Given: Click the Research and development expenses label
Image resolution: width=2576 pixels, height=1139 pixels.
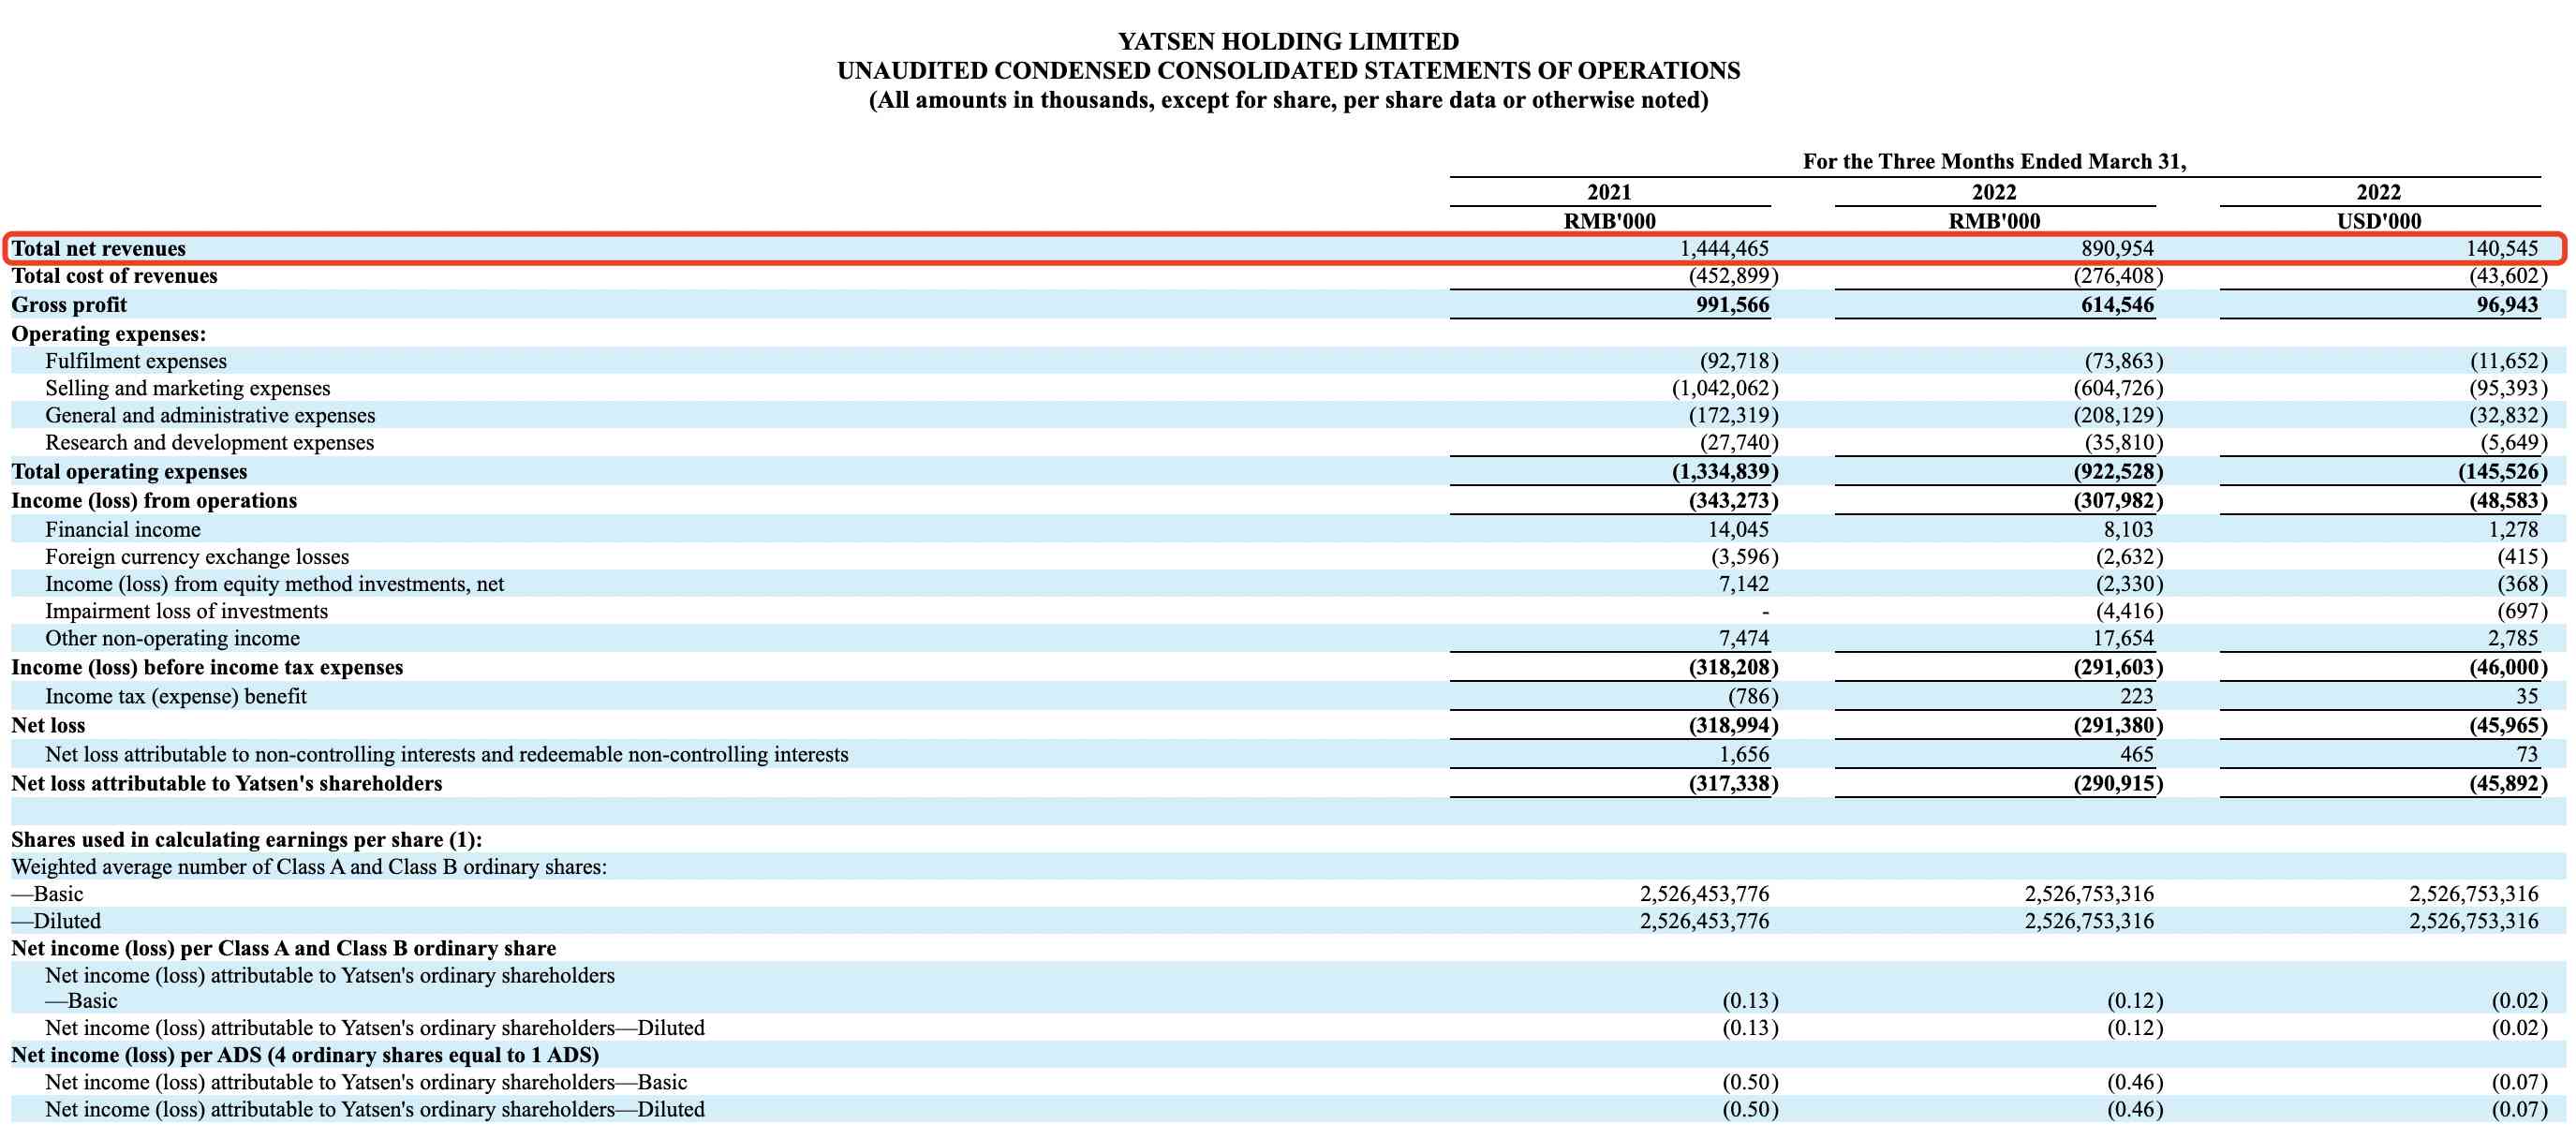Looking at the screenshot, I should click(x=209, y=442).
